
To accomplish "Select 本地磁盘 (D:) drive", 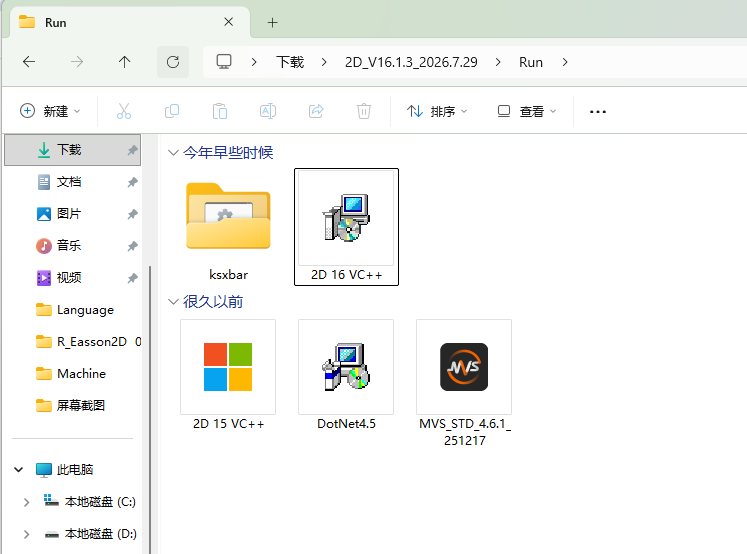I will click(91, 534).
